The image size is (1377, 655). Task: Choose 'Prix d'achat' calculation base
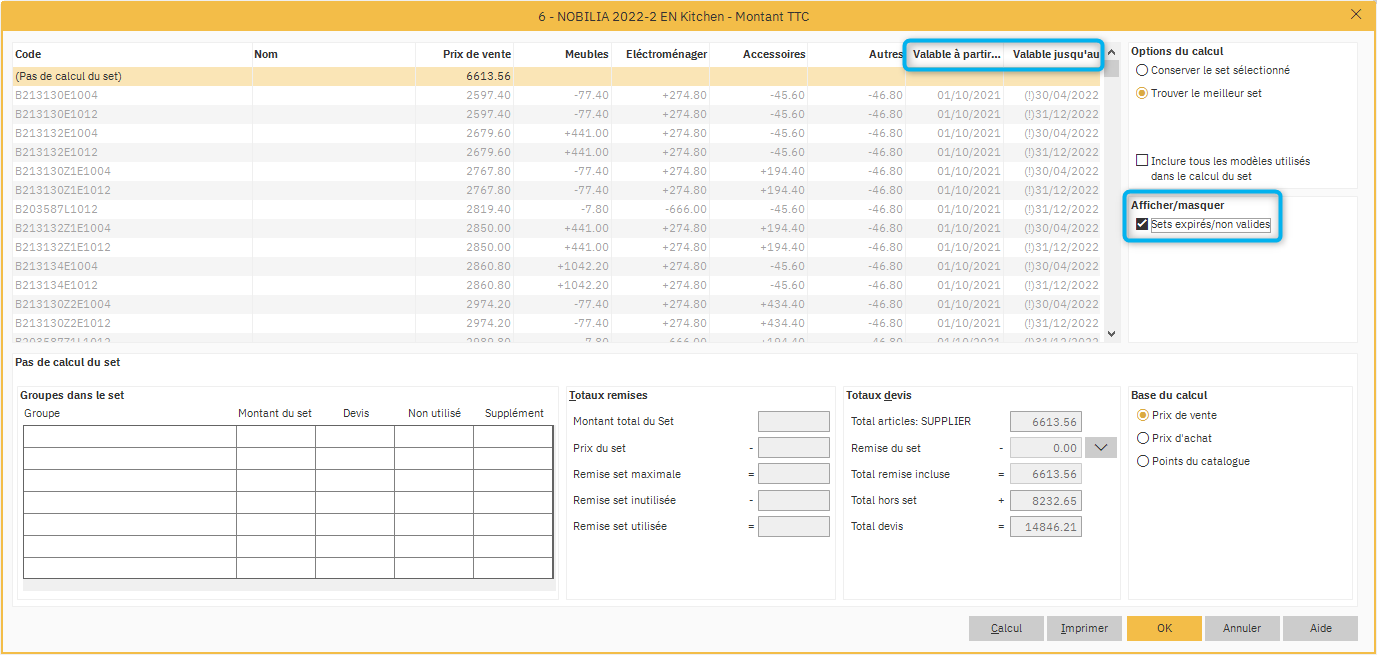tap(1144, 439)
